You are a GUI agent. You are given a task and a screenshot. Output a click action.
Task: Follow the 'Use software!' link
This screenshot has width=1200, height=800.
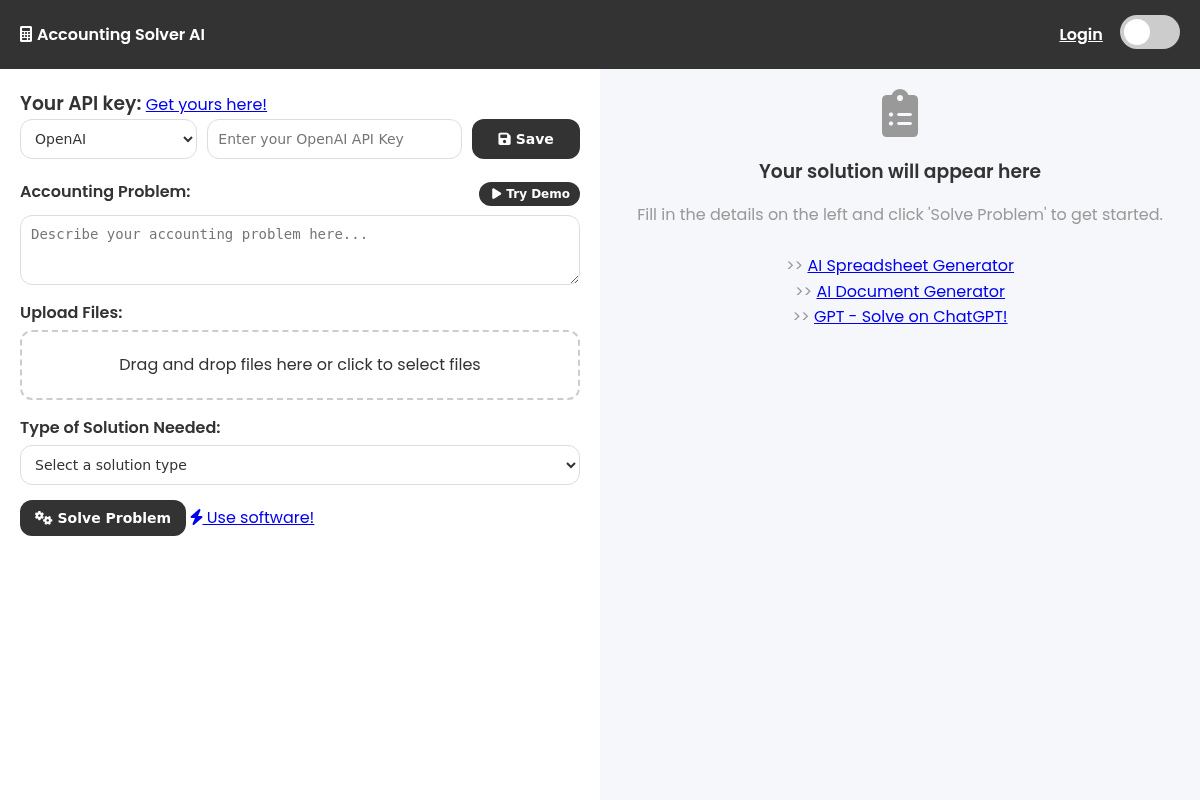pos(252,517)
